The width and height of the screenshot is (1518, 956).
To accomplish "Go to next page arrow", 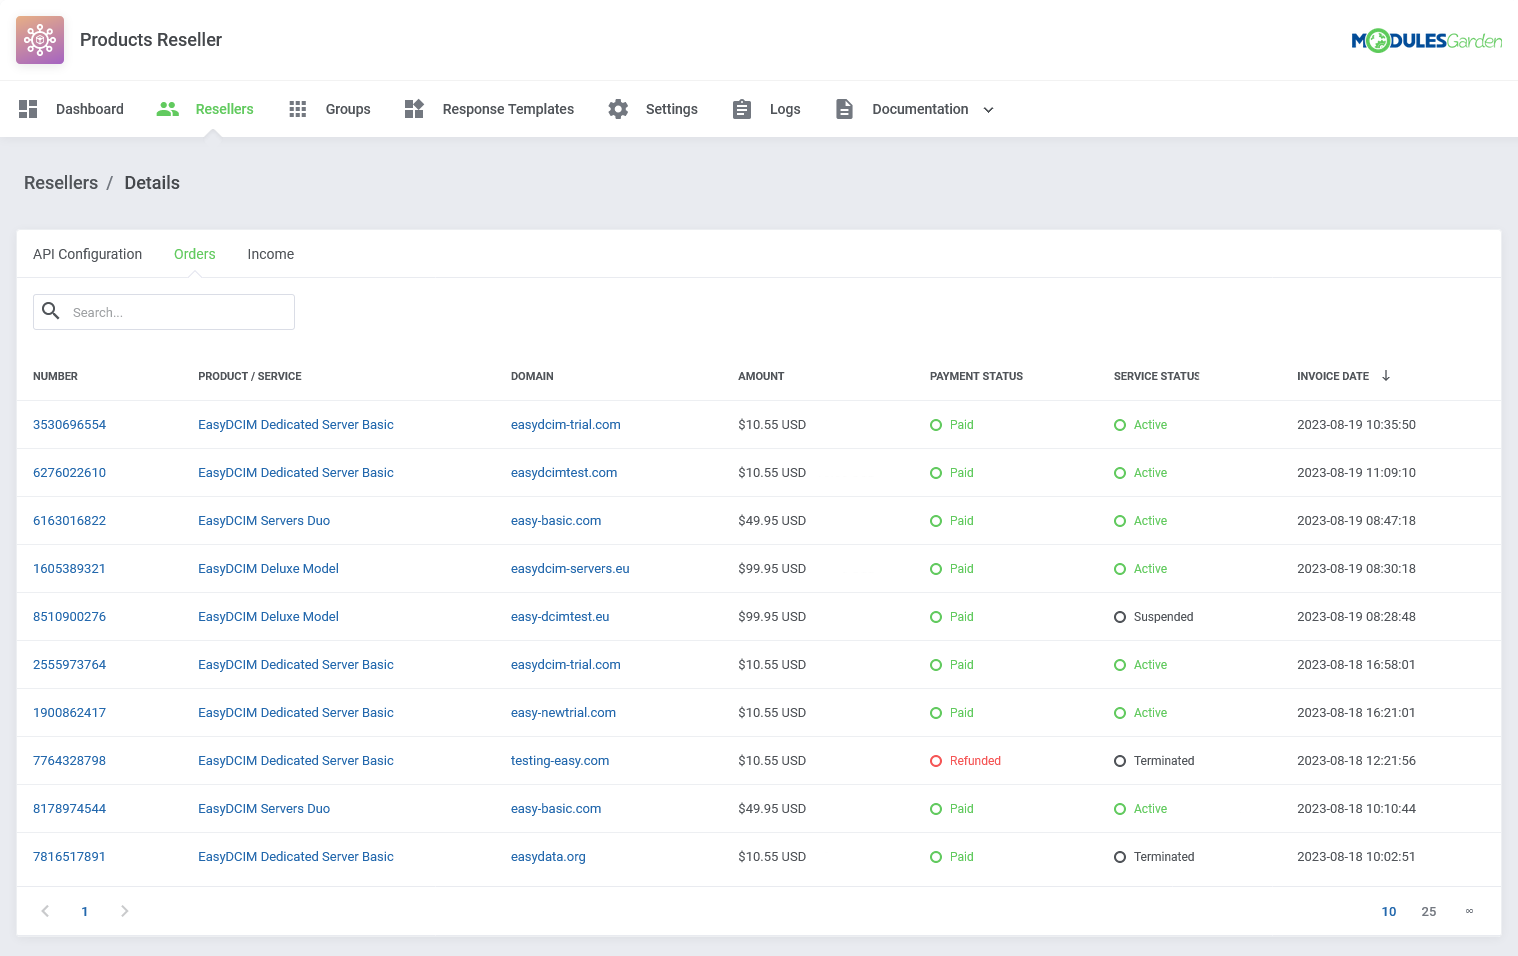I will (x=124, y=911).
